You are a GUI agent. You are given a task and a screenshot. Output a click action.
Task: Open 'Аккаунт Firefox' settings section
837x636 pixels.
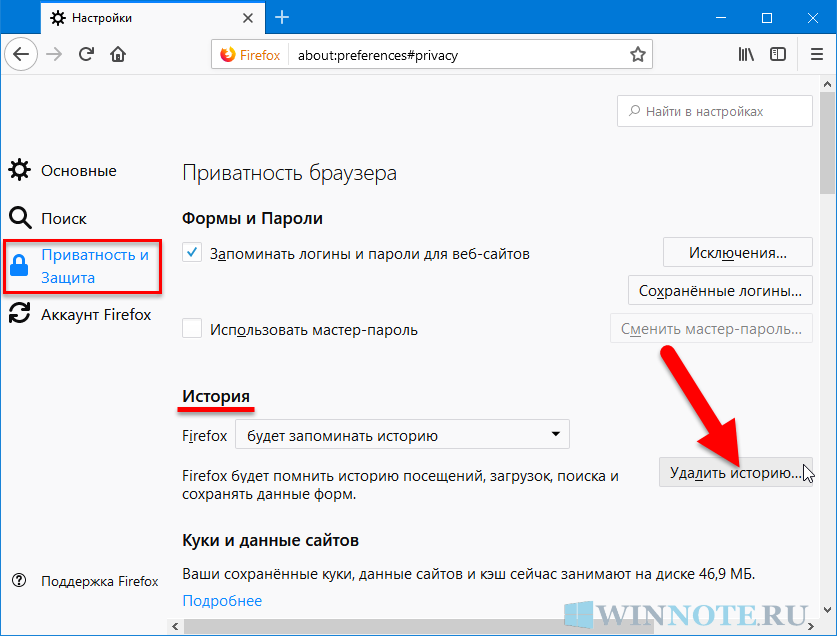(95, 314)
